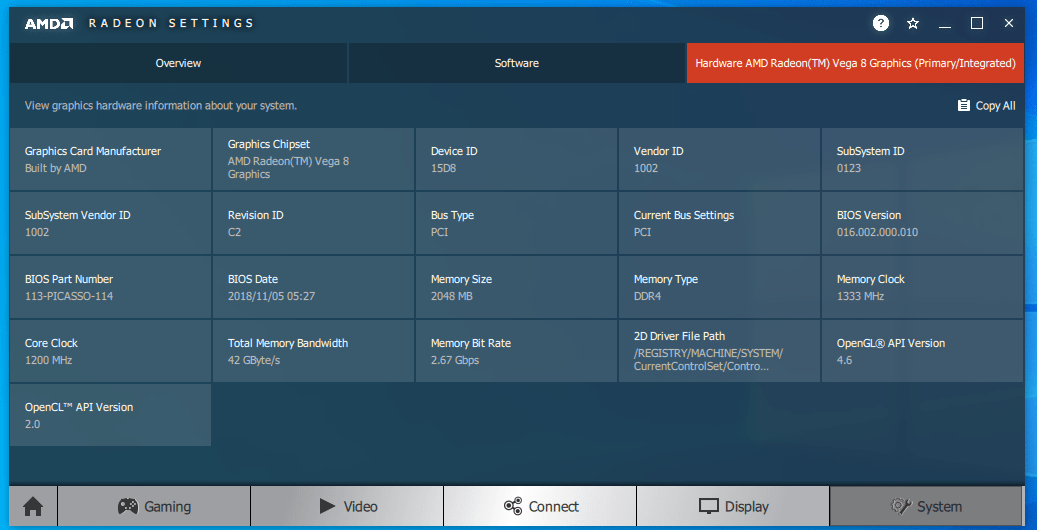Open the System section
The width and height of the screenshot is (1037, 530).
click(927, 507)
